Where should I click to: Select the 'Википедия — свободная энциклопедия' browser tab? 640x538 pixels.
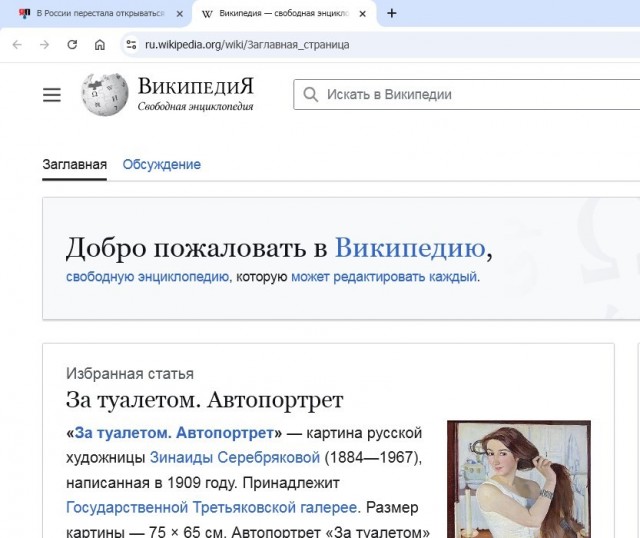(x=284, y=13)
